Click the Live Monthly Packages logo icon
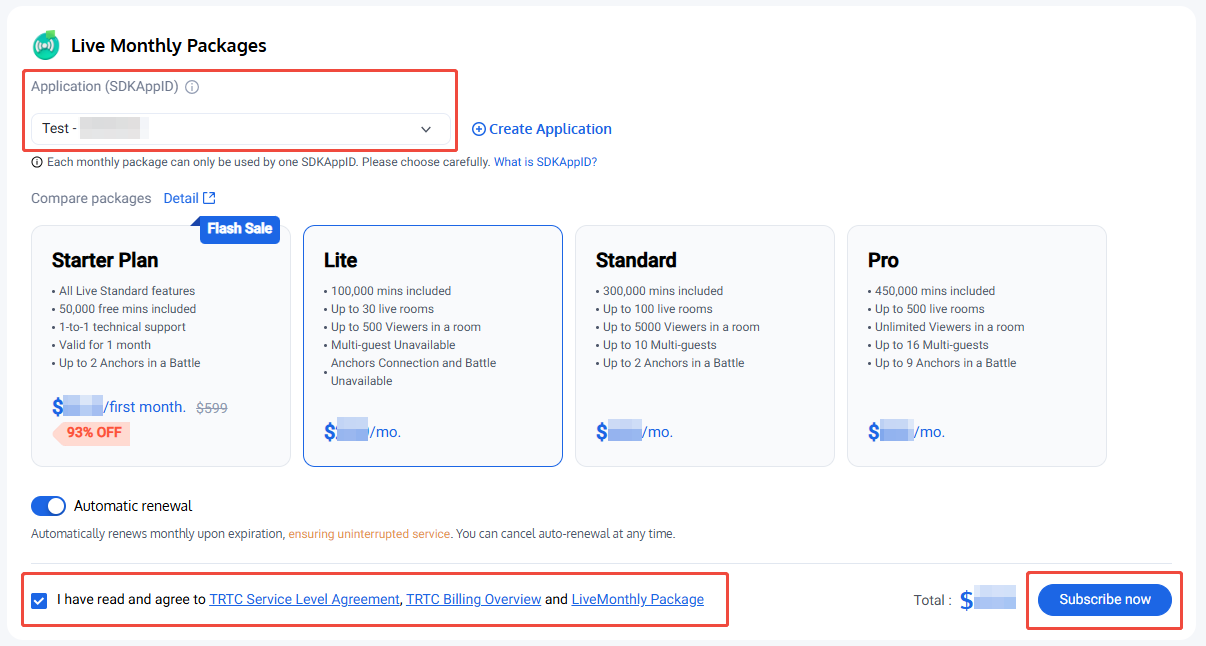The height and width of the screenshot is (646, 1206). click(x=46, y=46)
